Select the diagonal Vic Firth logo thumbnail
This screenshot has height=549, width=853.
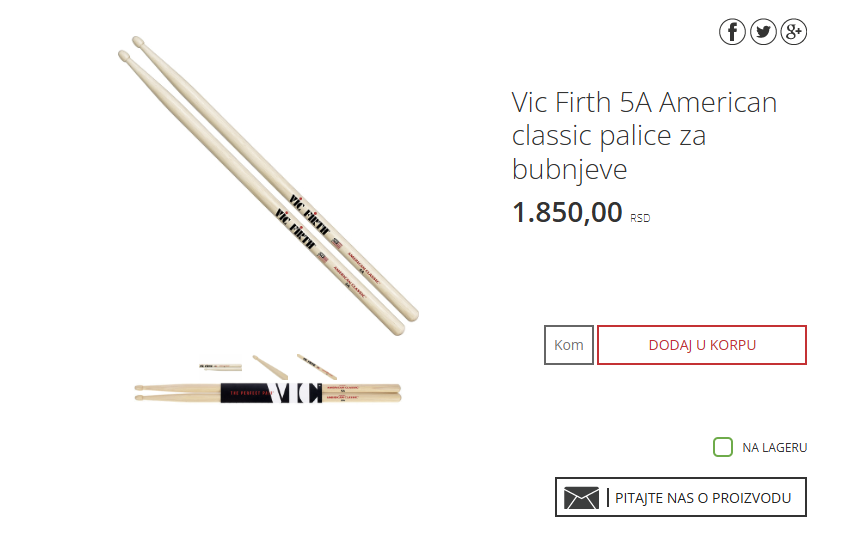(317, 367)
